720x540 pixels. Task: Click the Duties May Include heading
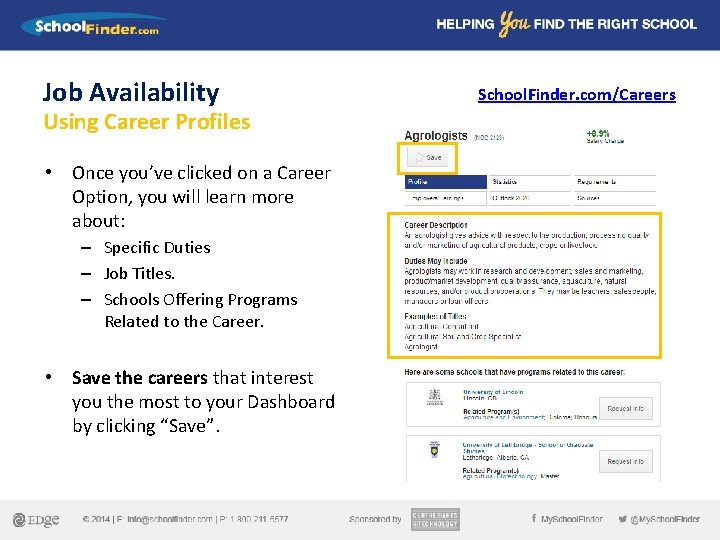tap(436, 261)
